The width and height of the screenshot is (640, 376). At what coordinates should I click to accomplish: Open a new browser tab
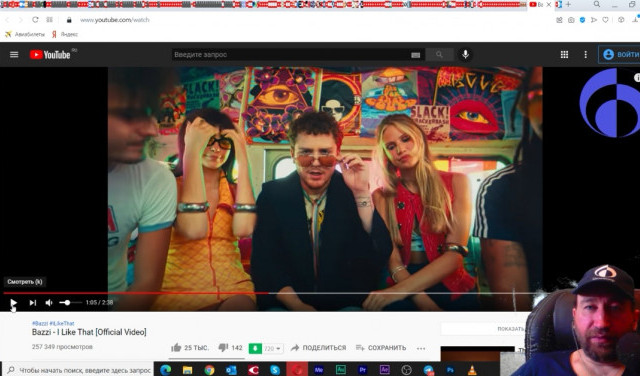(568, 4)
